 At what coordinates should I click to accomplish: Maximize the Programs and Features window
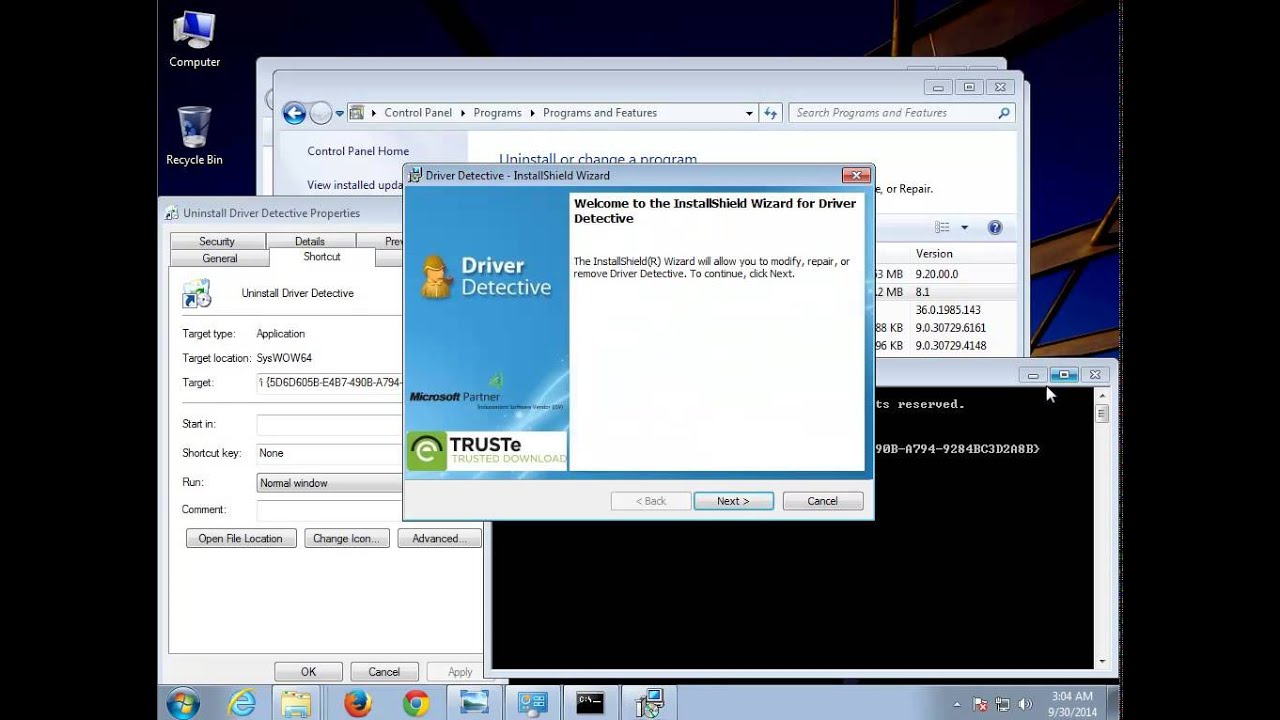[x=969, y=87]
